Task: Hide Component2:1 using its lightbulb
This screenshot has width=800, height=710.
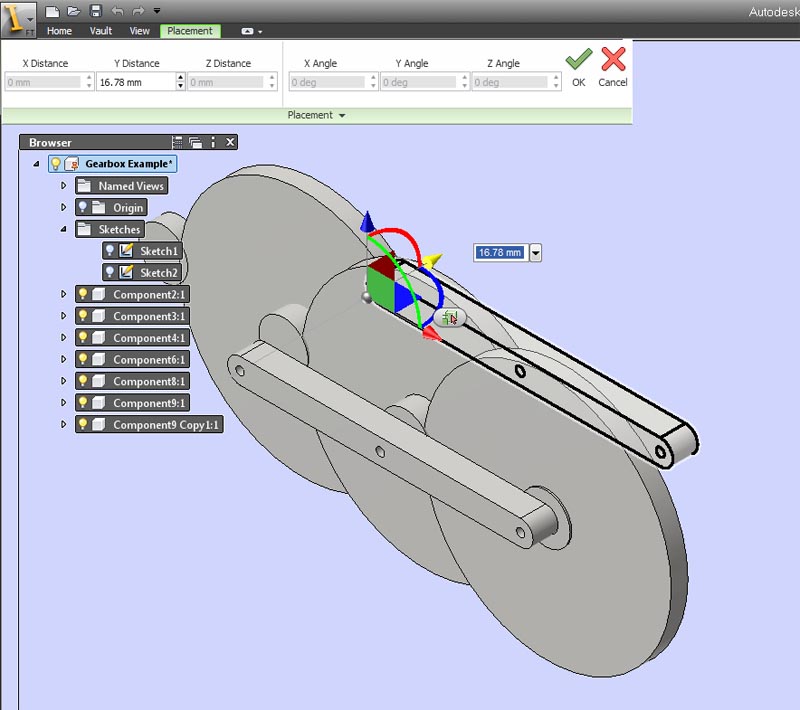Action: tap(83, 294)
